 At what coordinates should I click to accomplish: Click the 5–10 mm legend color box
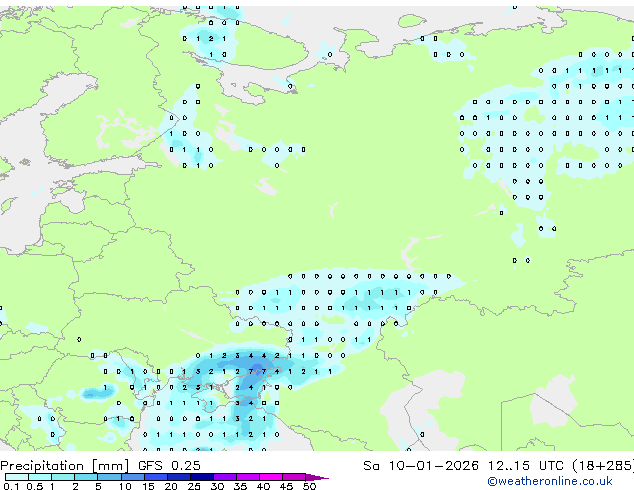coord(109,477)
